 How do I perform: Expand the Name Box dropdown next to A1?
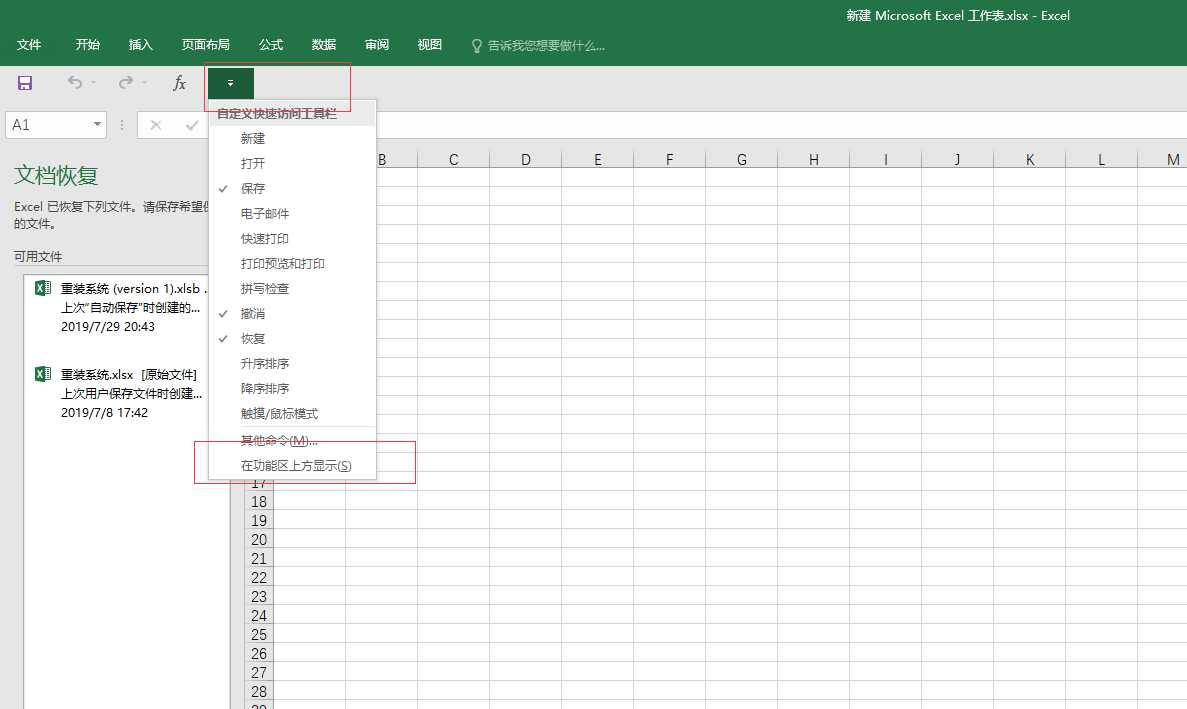[x=98, y=124]
